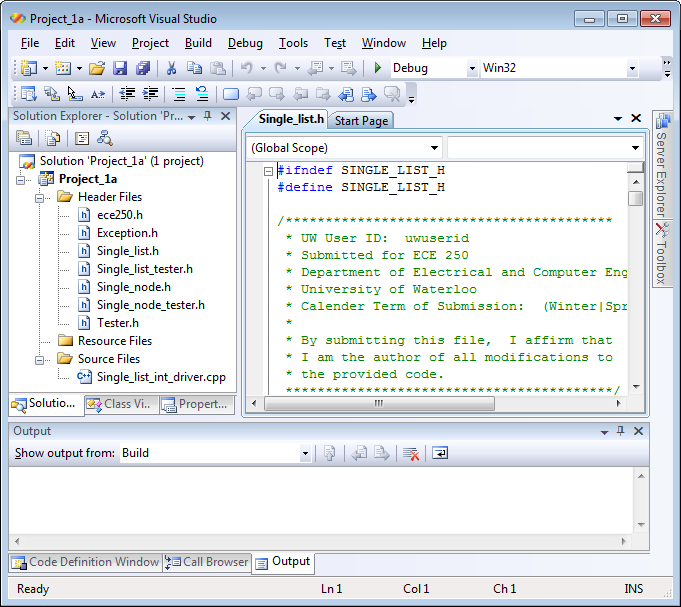Open the Debug configuration dropdown

pyautogui.click(x=471, y=69)
